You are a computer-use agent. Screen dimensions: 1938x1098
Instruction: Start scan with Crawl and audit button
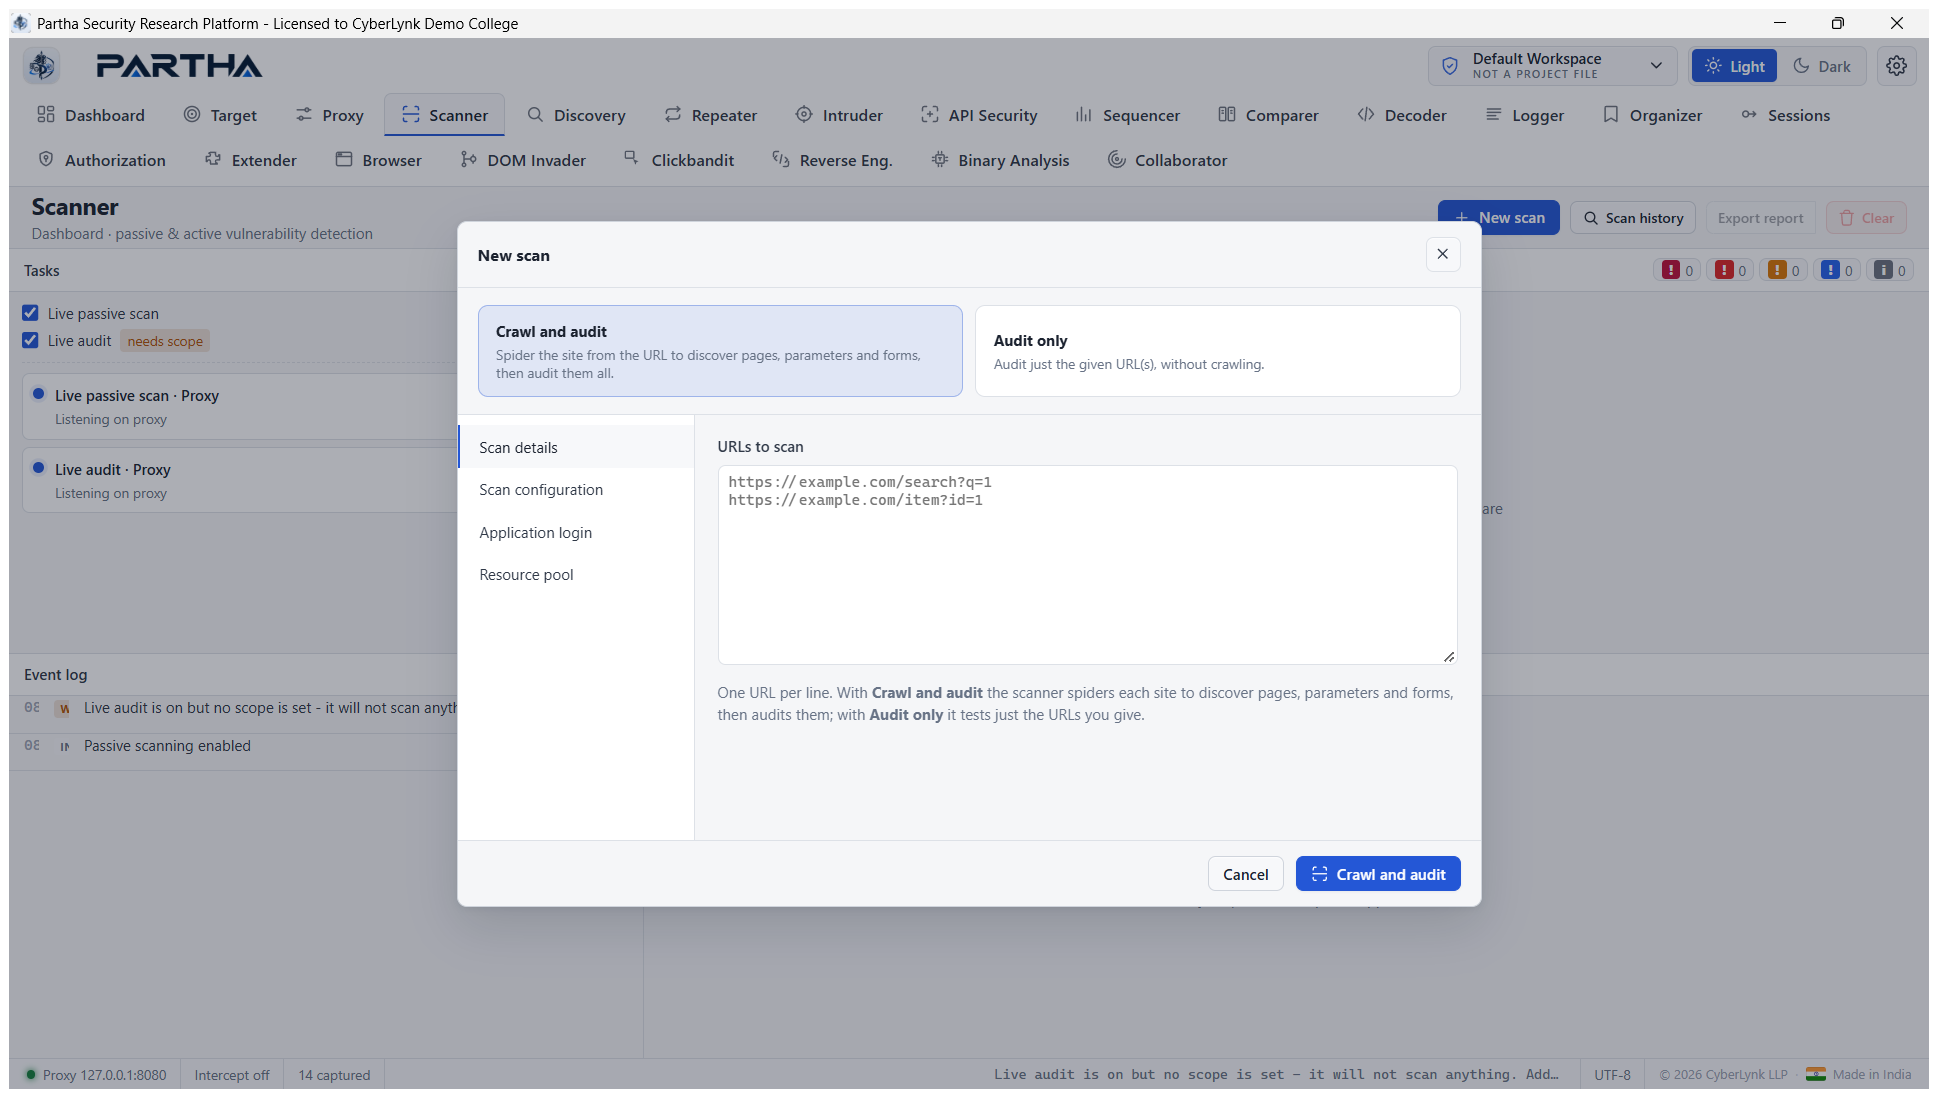[x=1378, y=874]
